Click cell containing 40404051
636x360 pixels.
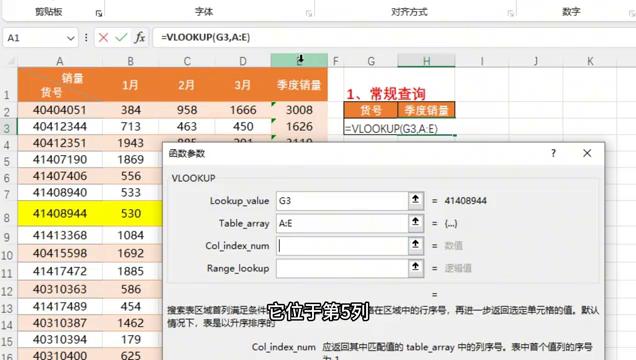[x=60, y=110]
